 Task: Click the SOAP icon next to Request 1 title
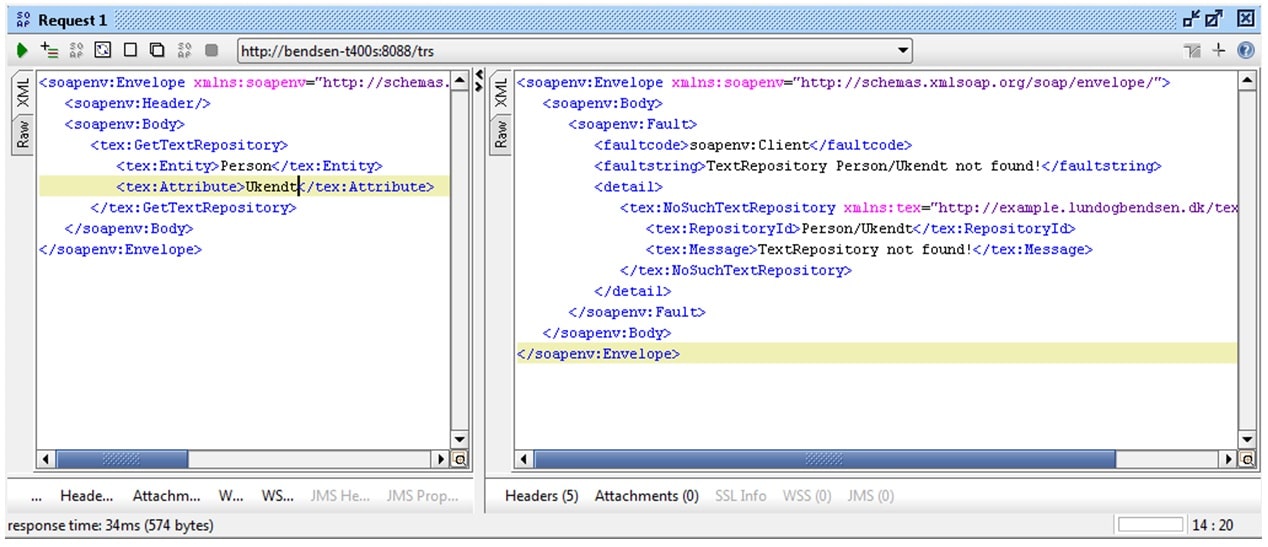(23, 19)
